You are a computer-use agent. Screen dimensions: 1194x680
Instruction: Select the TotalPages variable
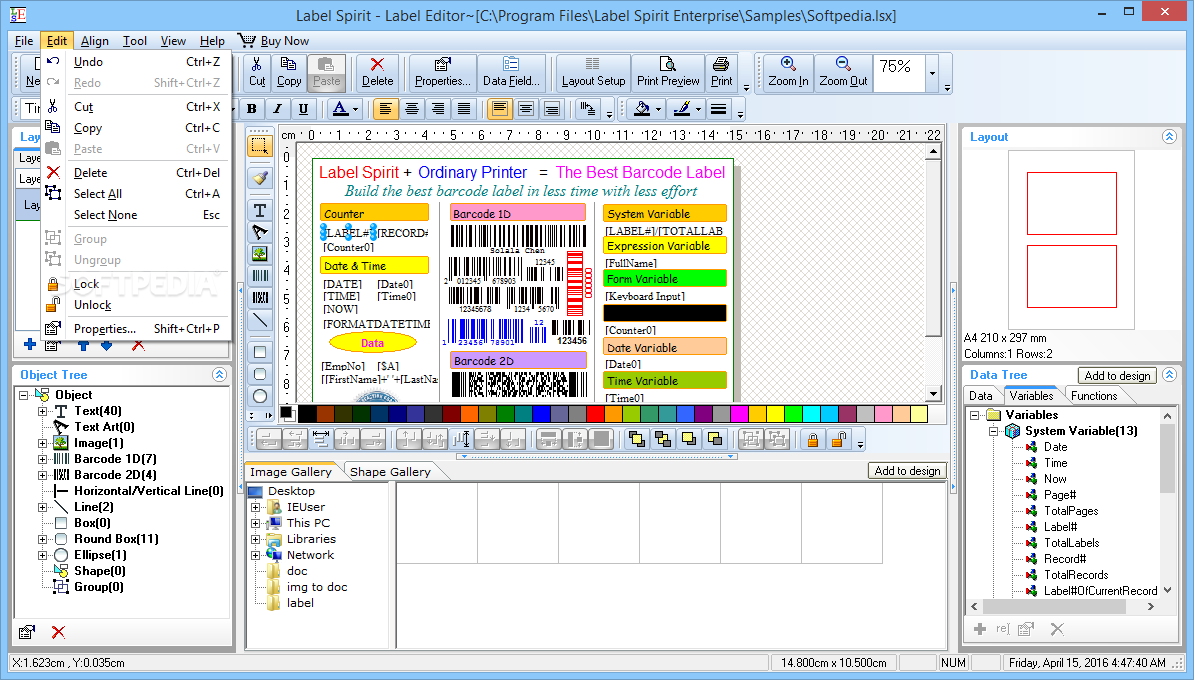pos(1071,511)
